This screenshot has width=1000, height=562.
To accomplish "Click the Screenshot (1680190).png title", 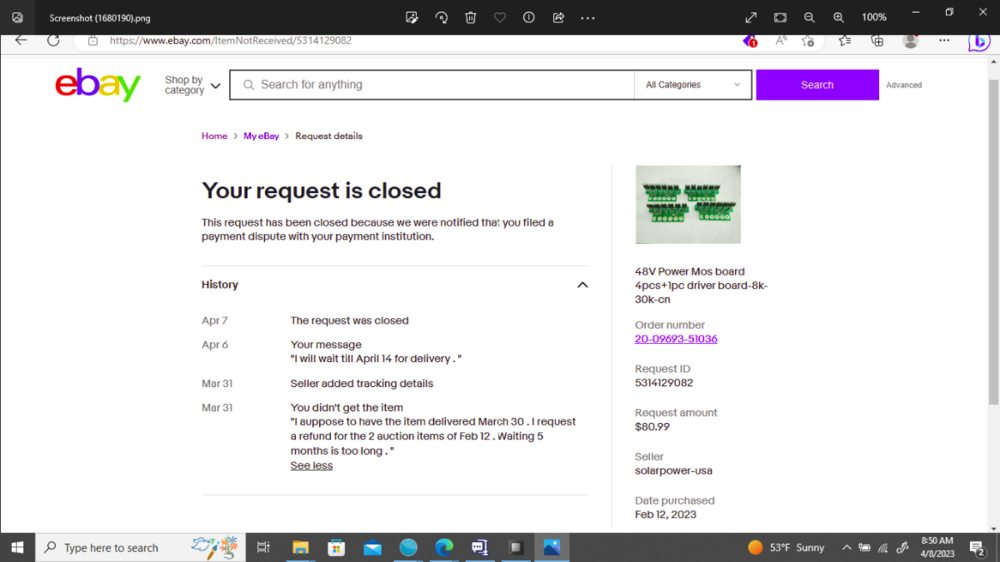I will [x=99, y=18].
